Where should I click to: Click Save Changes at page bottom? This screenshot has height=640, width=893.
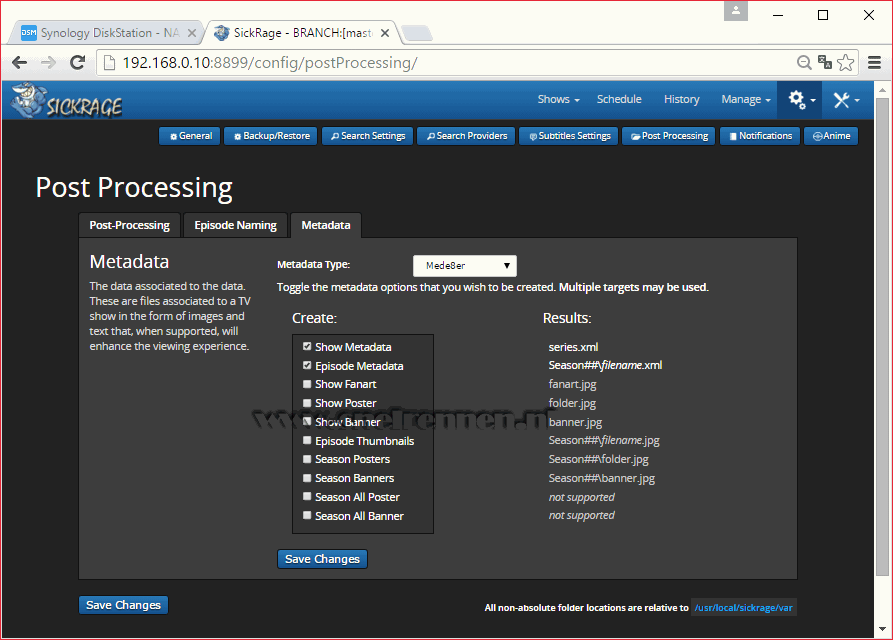click(x=123, y=605)
